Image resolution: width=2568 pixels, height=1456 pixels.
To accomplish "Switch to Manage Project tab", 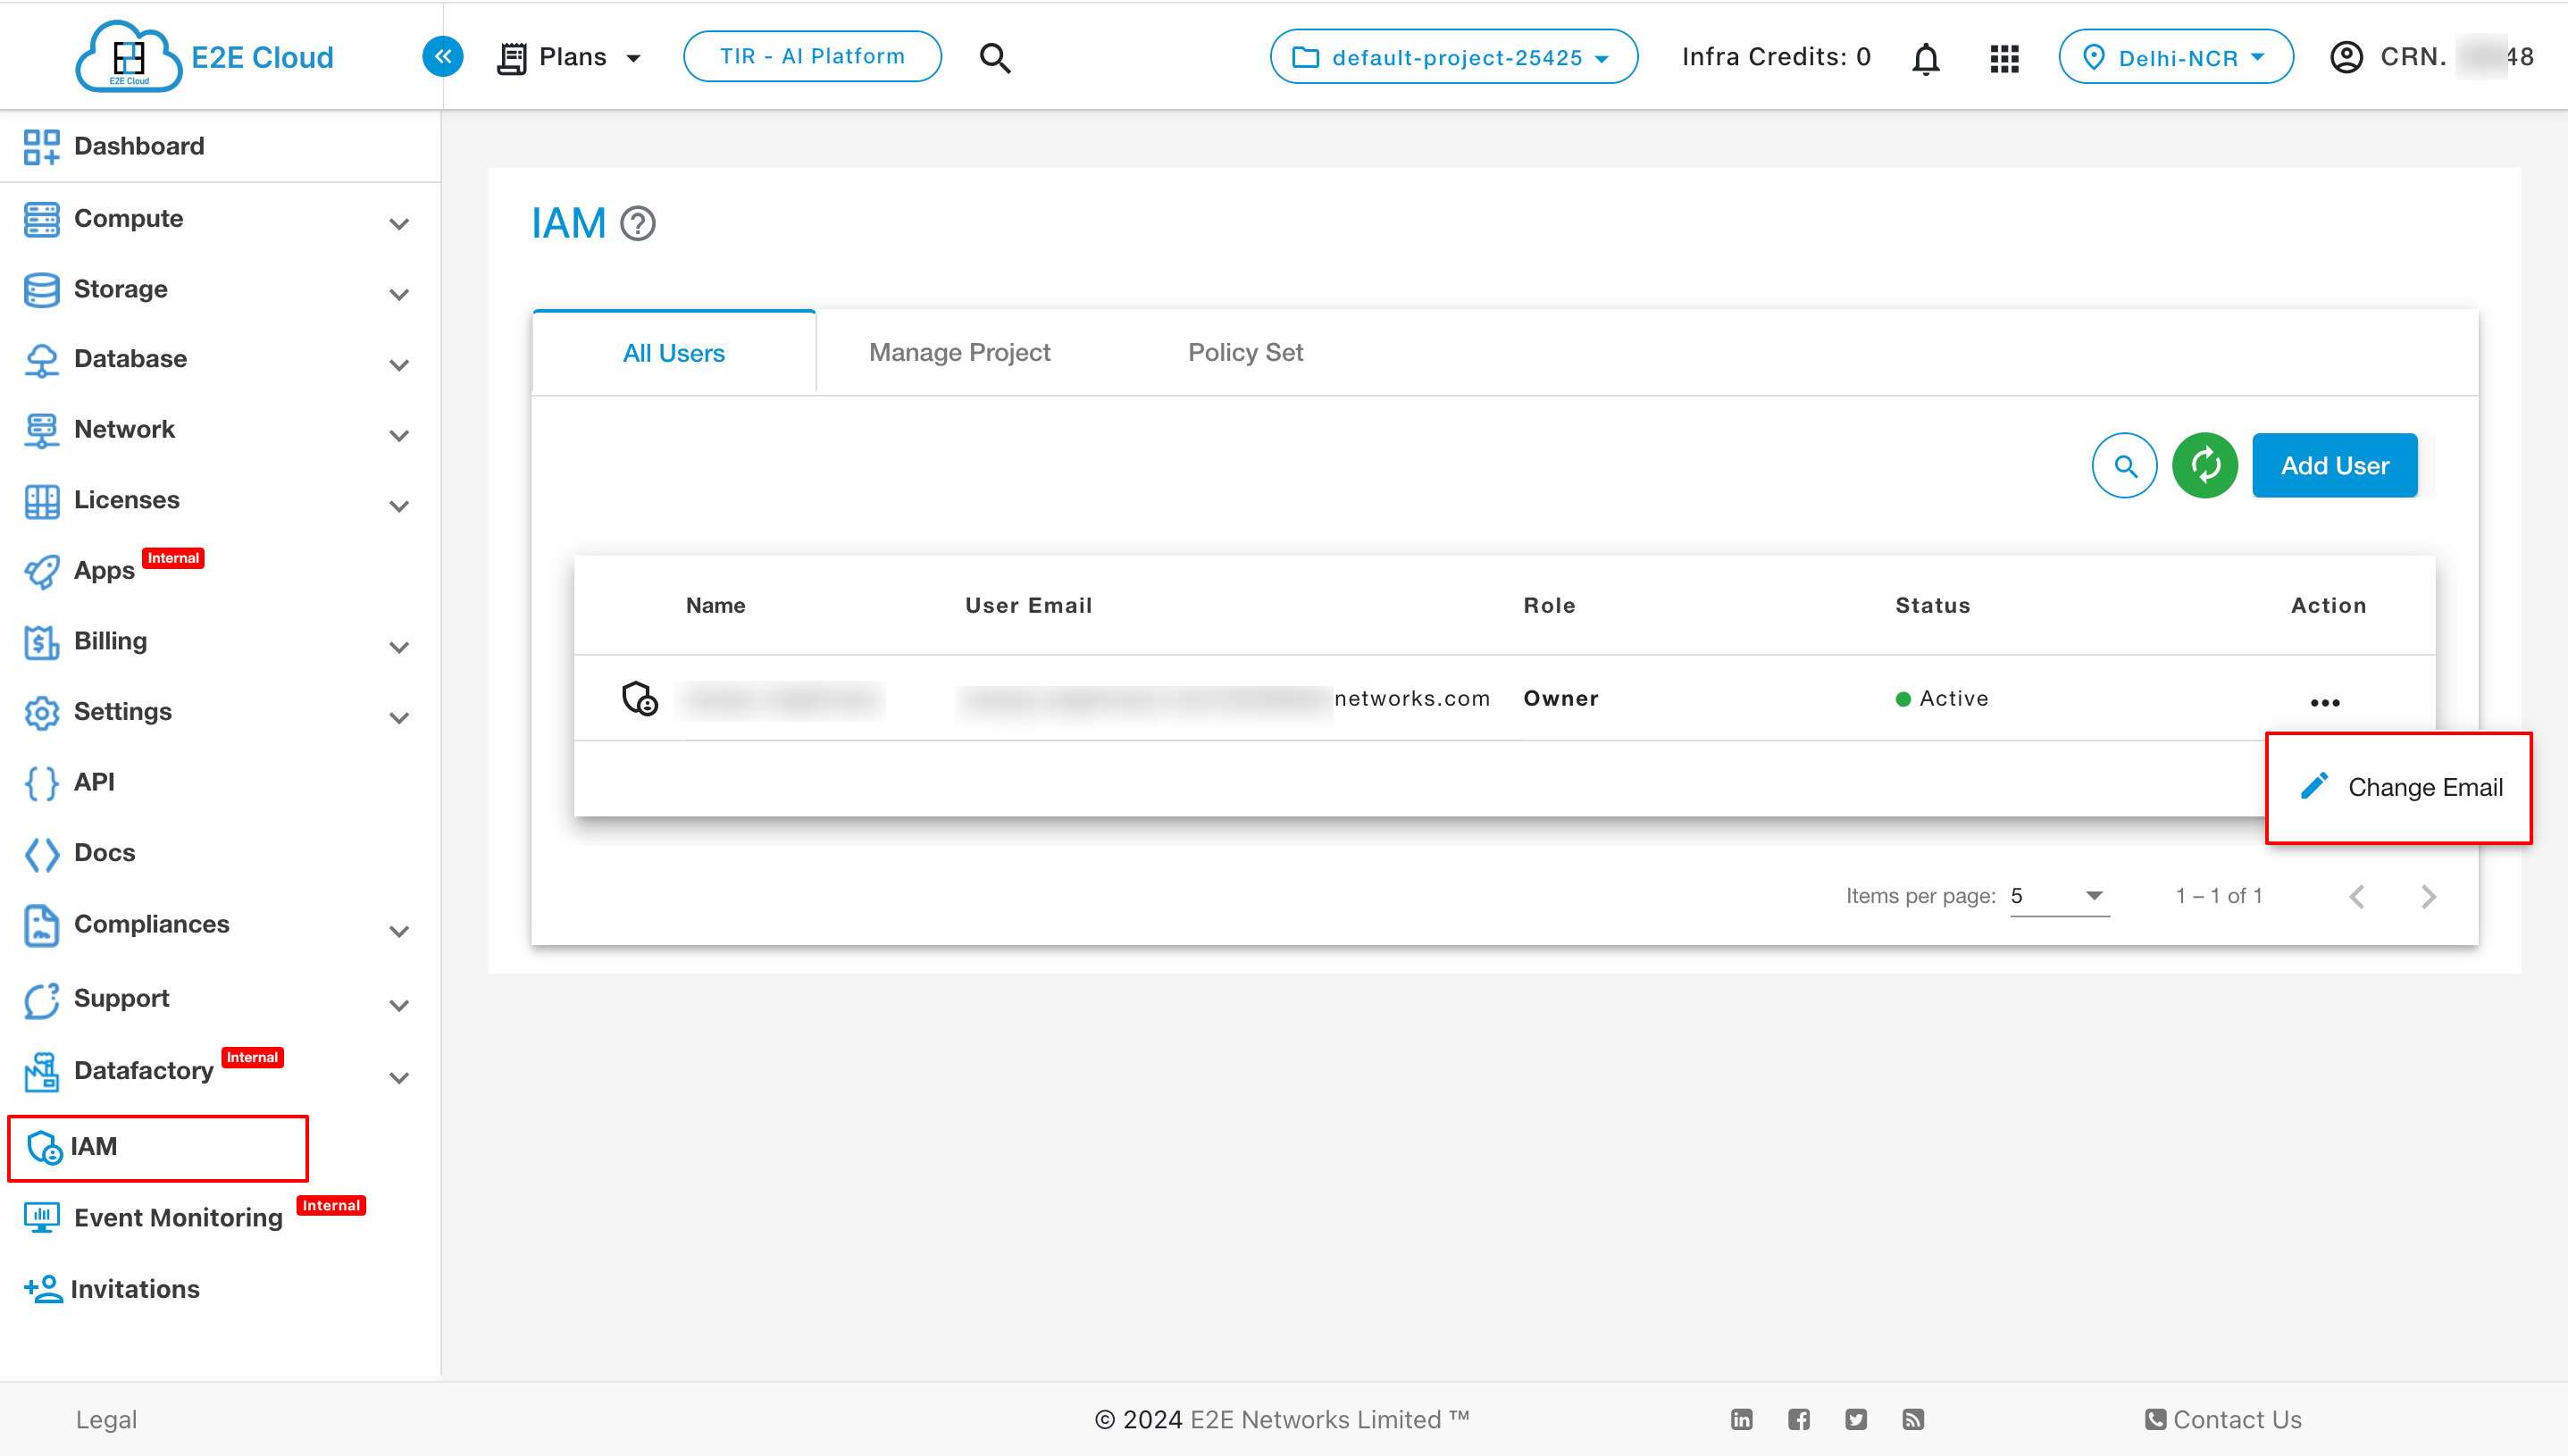I will tap(959, 352).
